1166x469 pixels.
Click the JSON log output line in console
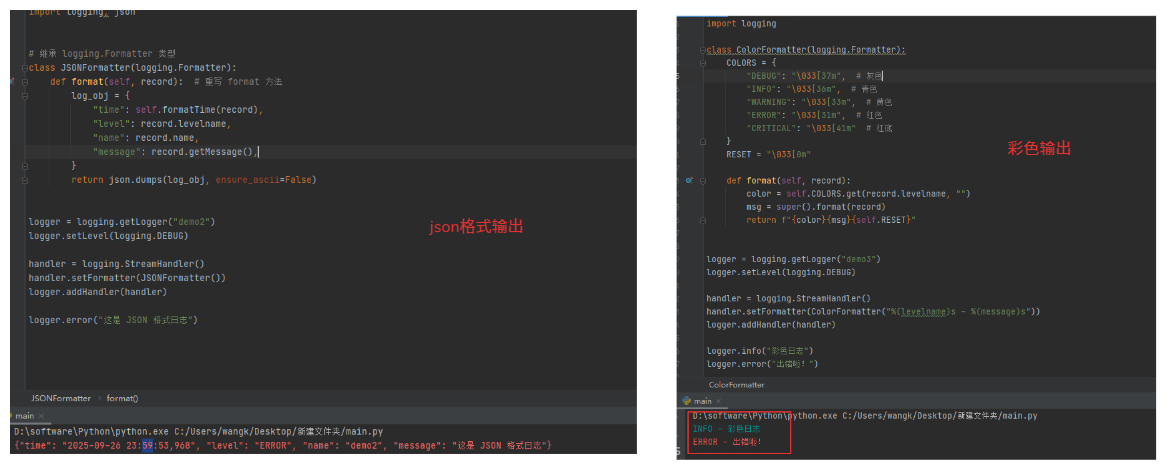click(282, 444)
